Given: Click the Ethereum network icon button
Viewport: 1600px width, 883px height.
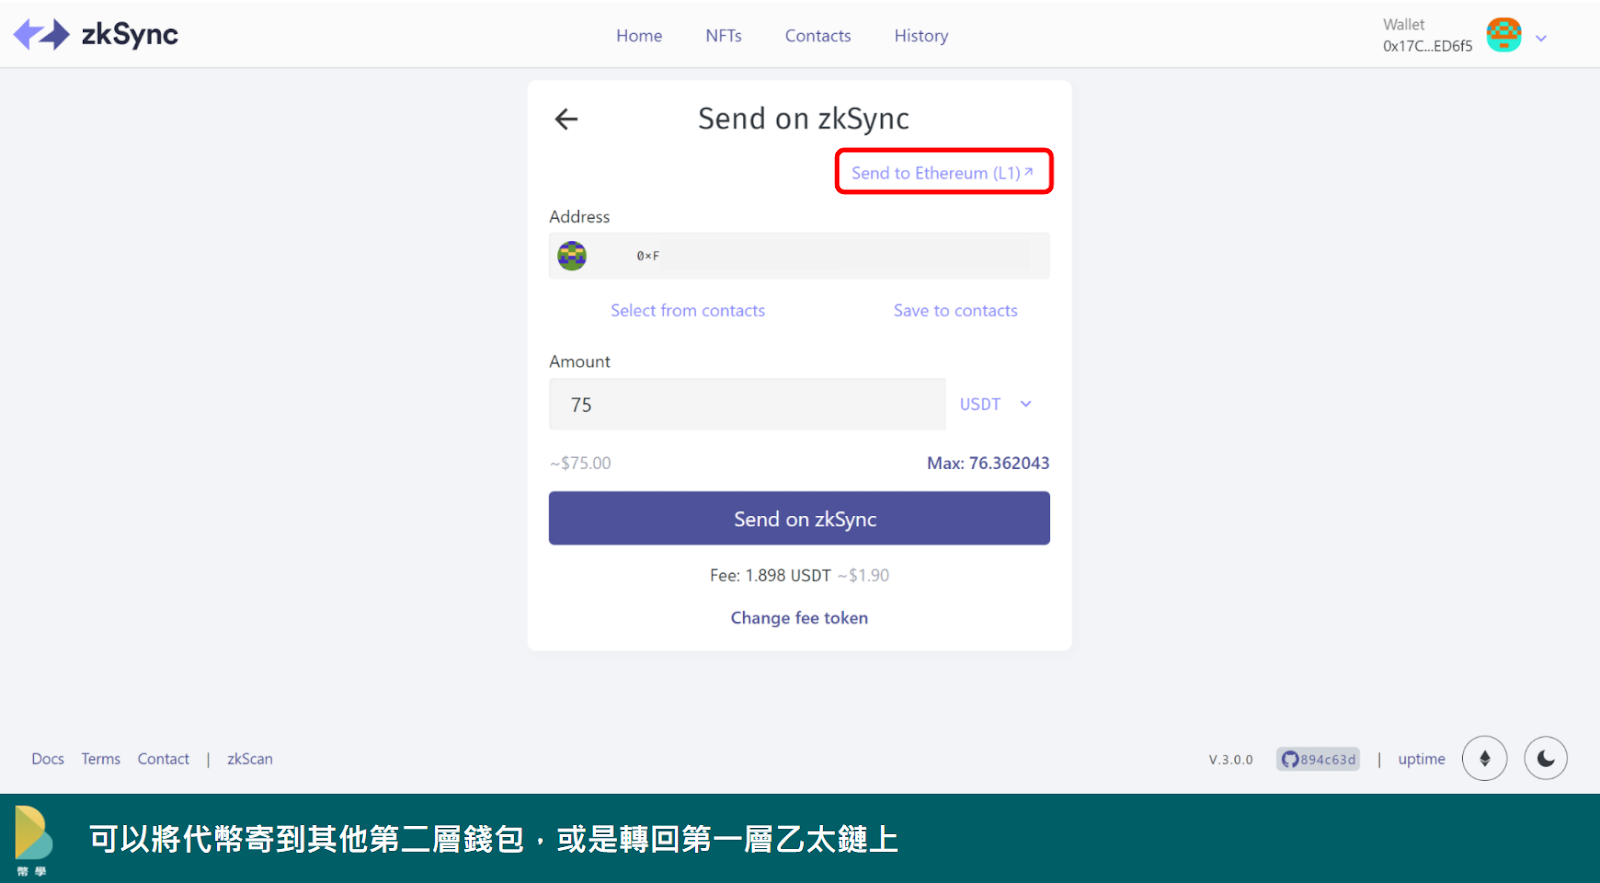Looking at the screenshot, I should click(x=1484, y=758).
